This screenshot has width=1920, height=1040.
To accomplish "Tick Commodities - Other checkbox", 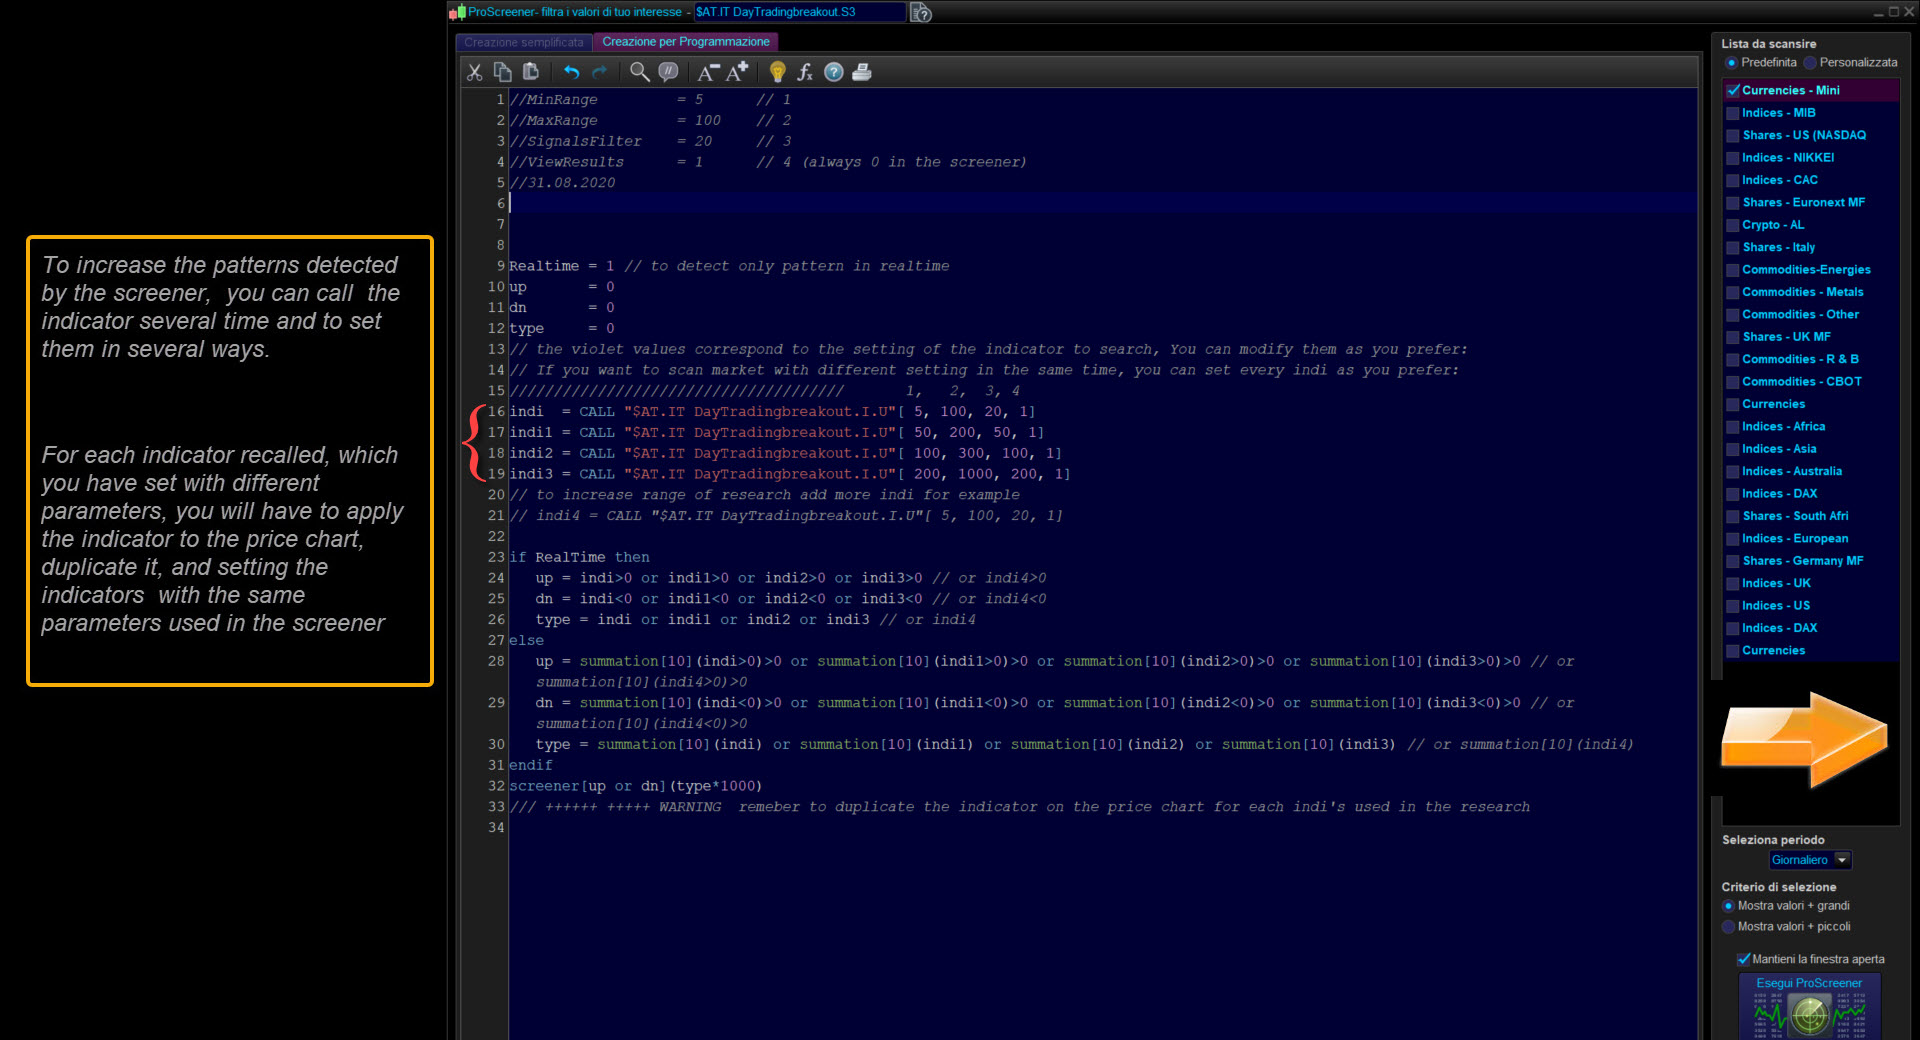I will pos(1733,314).
